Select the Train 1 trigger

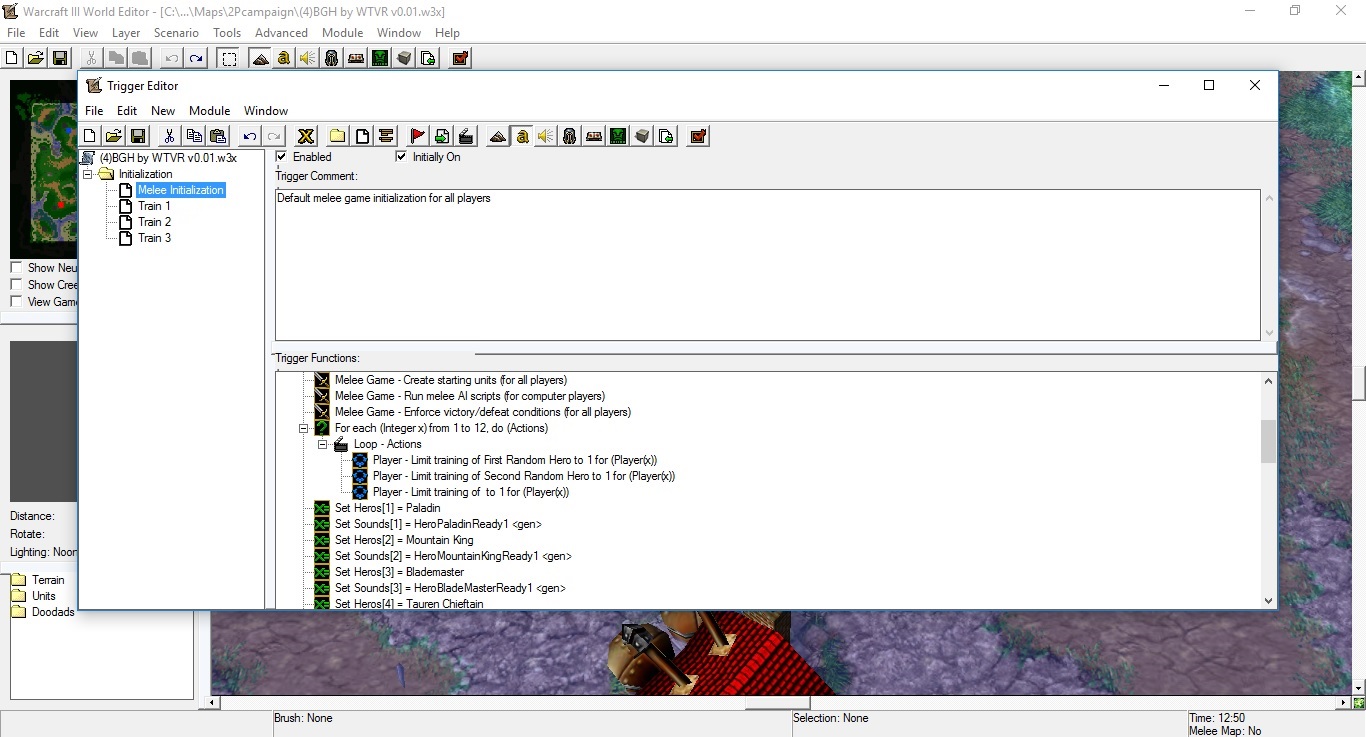point(154,206)
